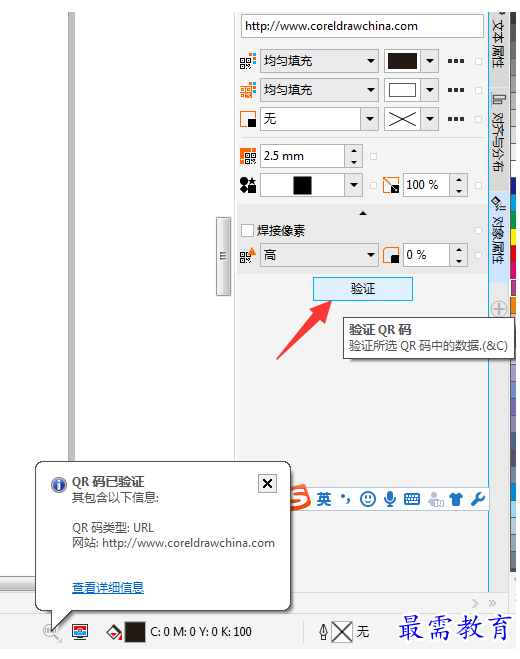Close the QR 码已验证 notification

tap(267, 484)
